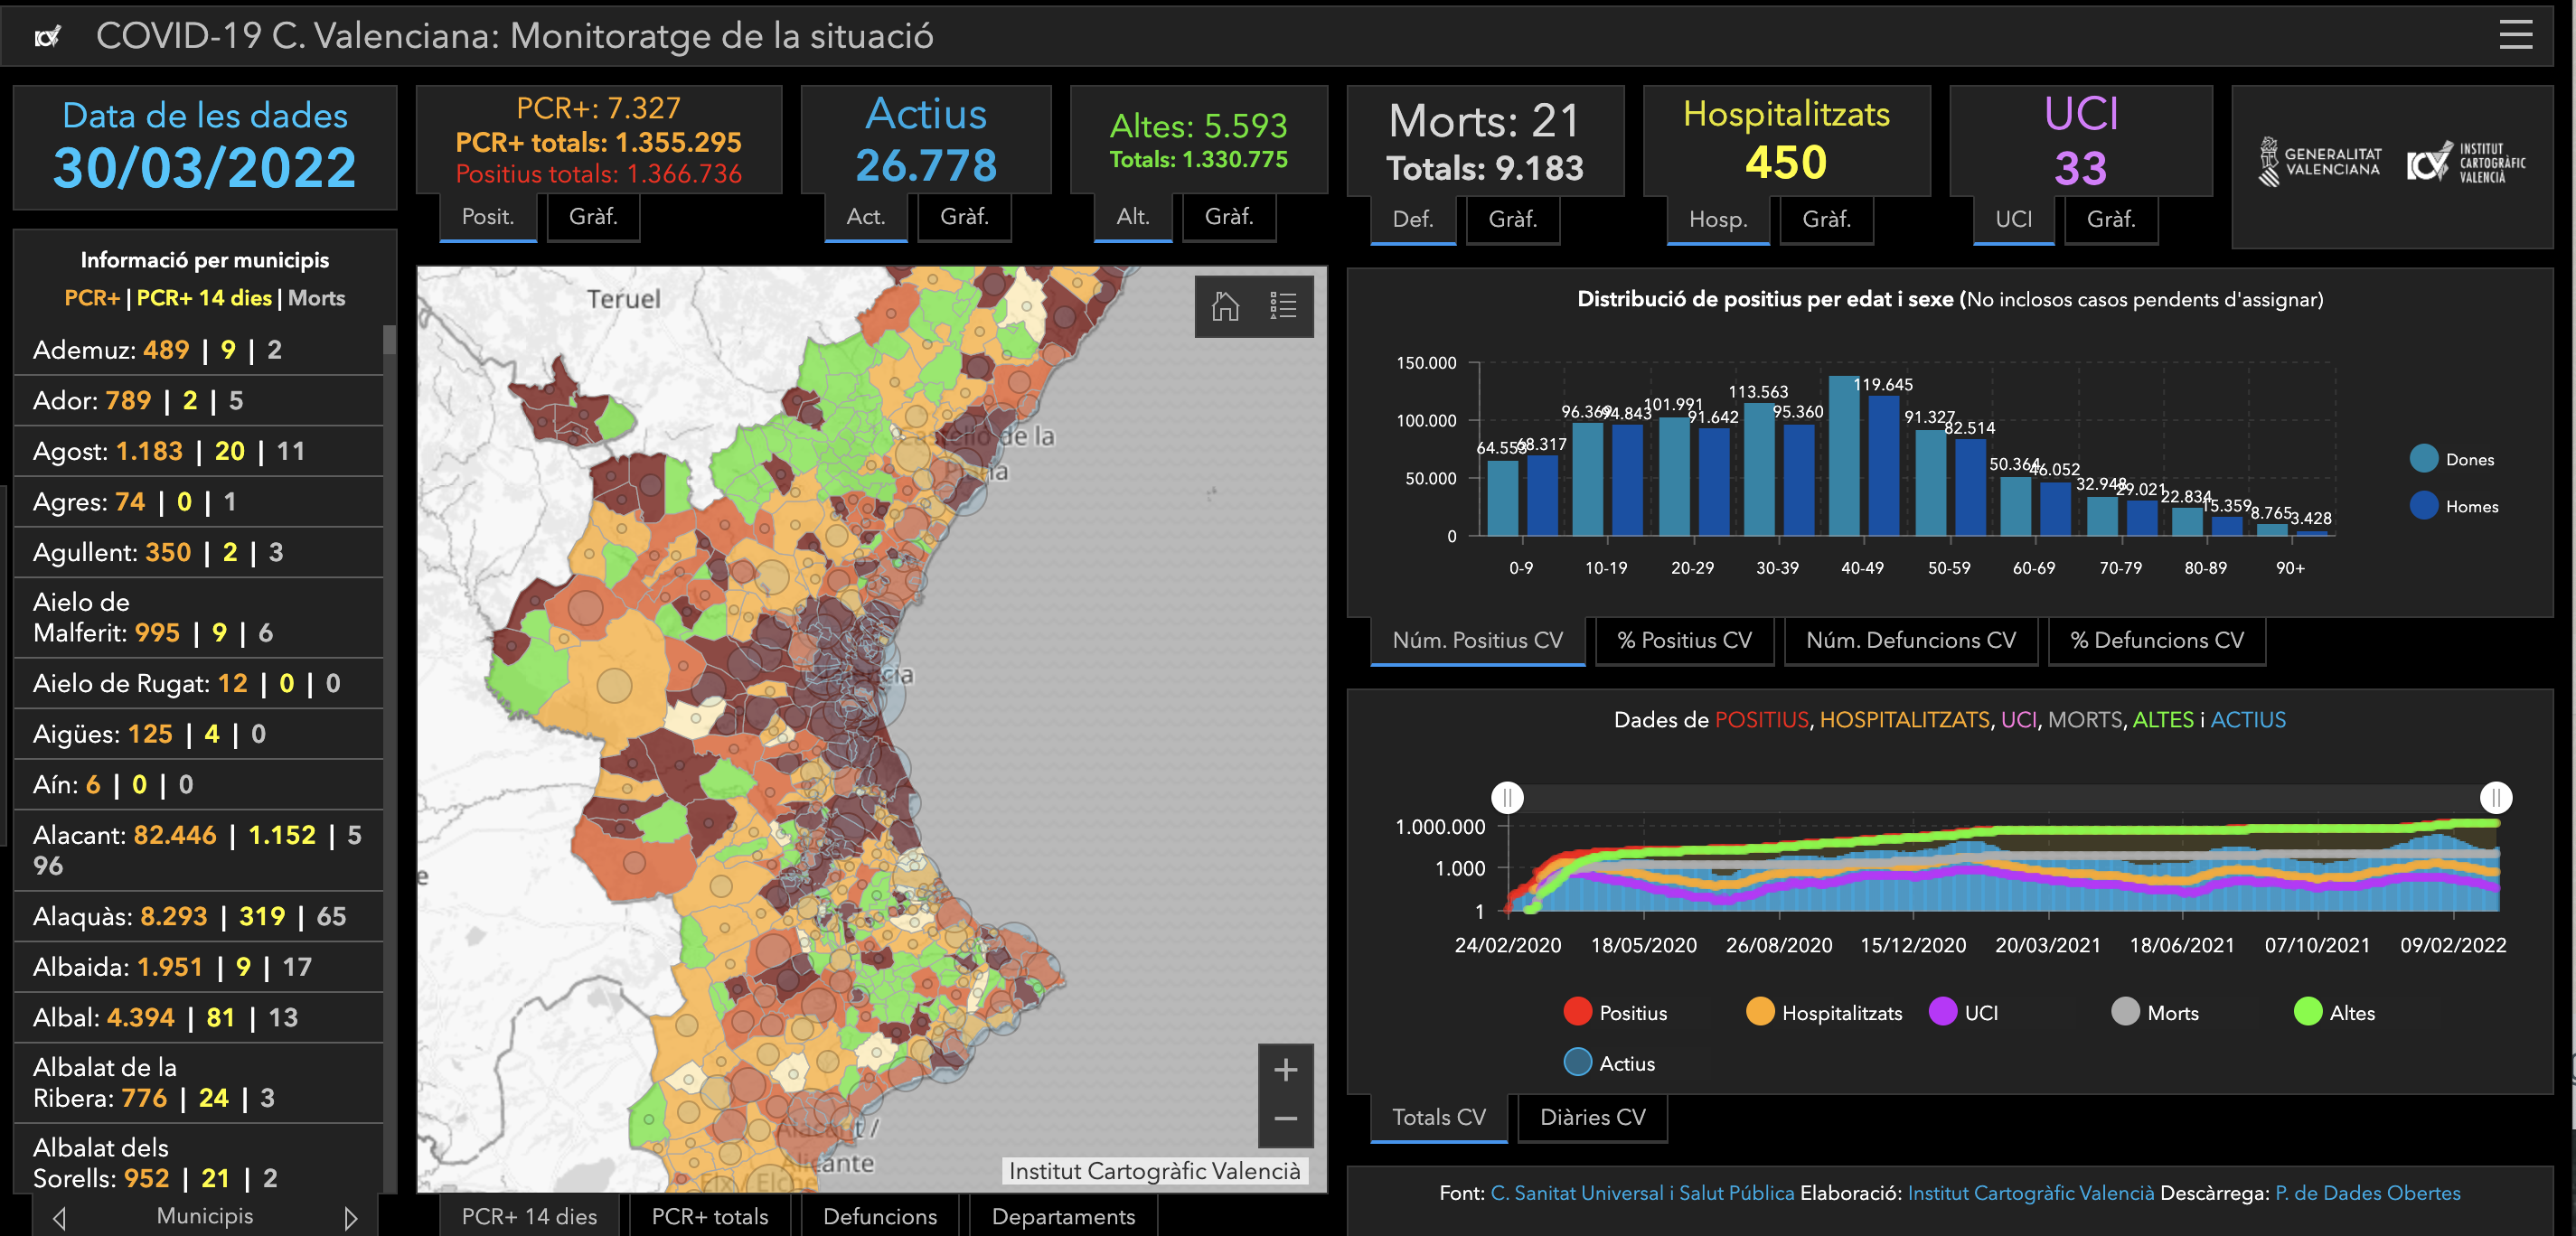Open the P. de Dades Obertes link
The width and height of the screenshot is (2576, 1236).
[2367, 1193]
